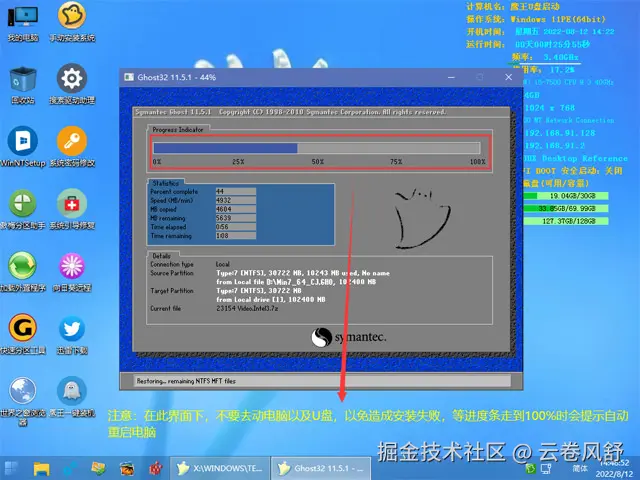The width and height of the screenshot is (640, 480).
Task: Open the 手动安装系统 ghost icon
Action: (x=72, y=22)
